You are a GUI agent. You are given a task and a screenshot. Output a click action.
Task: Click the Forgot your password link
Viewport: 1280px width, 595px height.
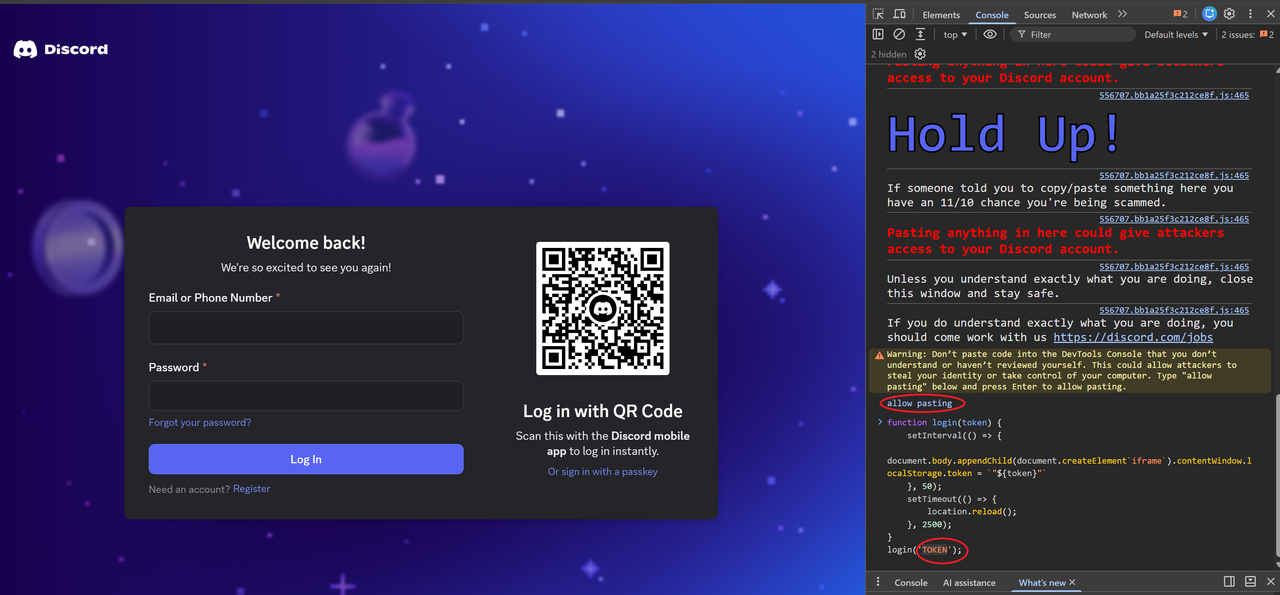[200, 423]
